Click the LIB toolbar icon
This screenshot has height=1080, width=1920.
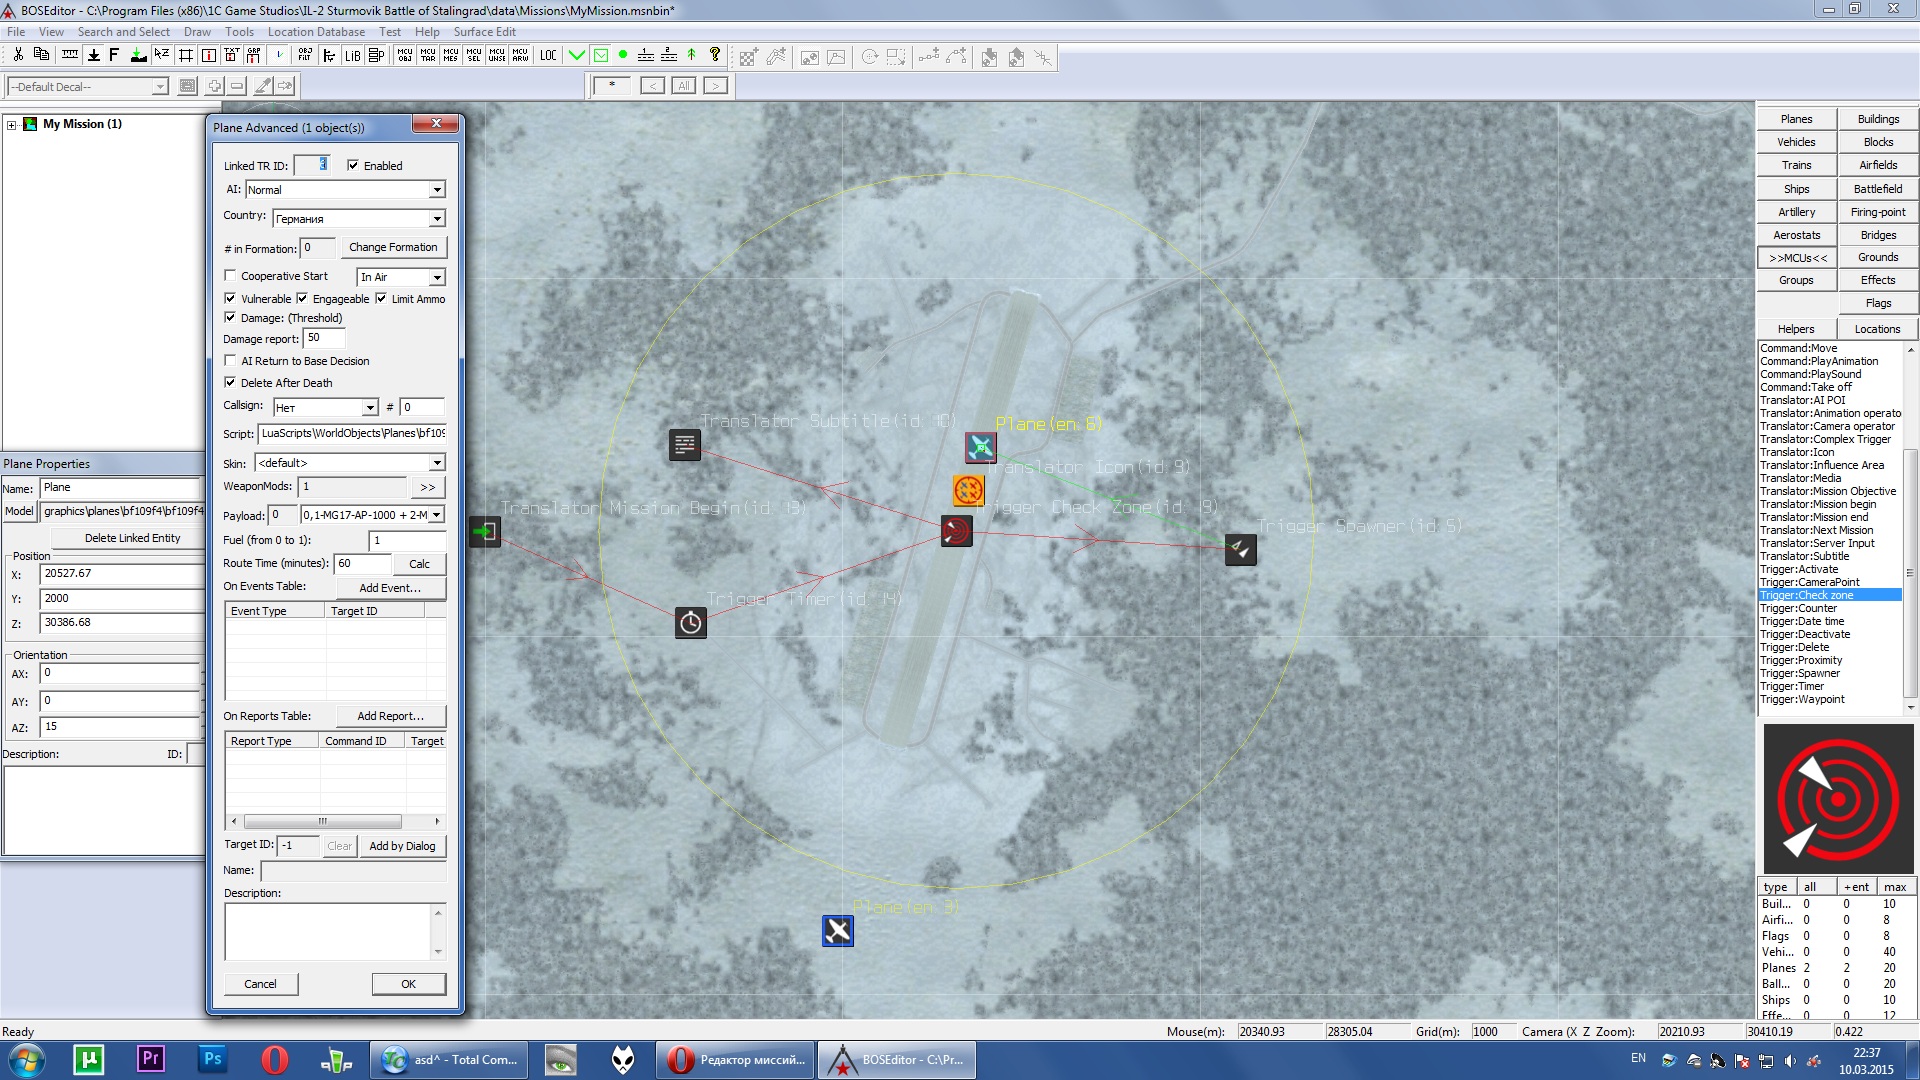pyautogui.click(x=352, y=55)
